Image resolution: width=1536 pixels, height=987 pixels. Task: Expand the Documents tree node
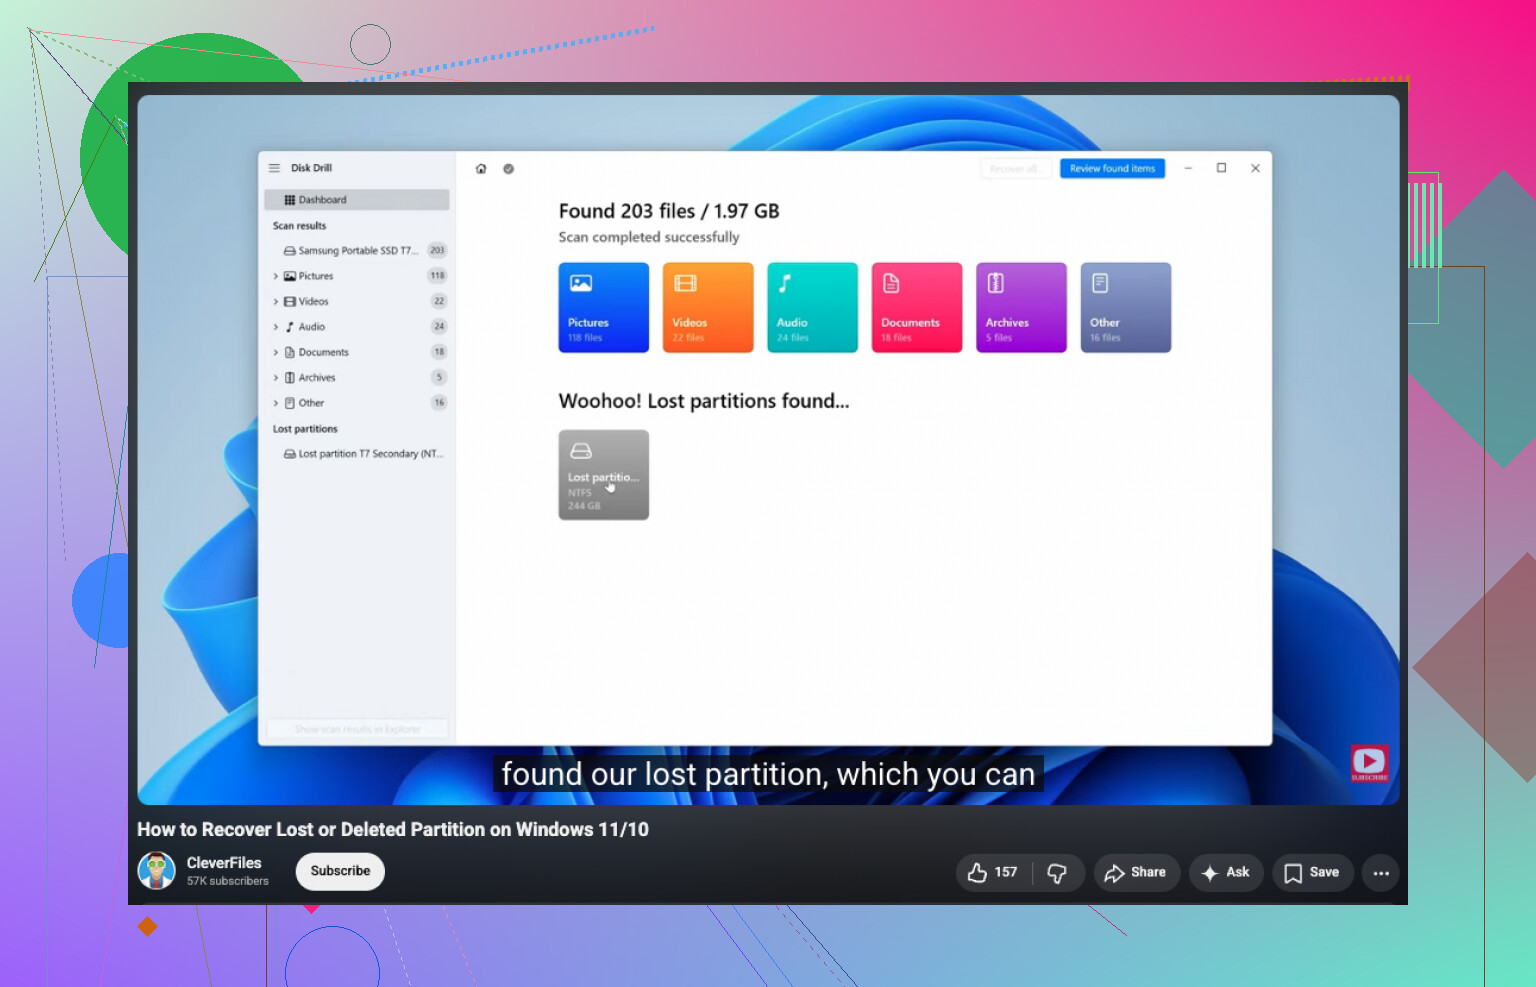click(x=276, y=352)
